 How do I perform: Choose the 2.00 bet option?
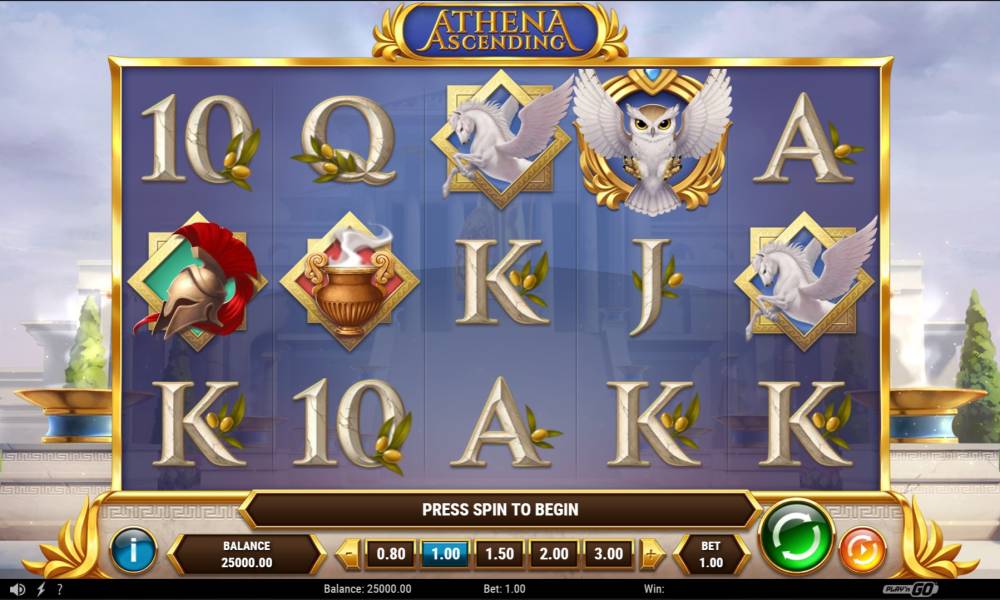pyautogui.click(x=554, y=553)
